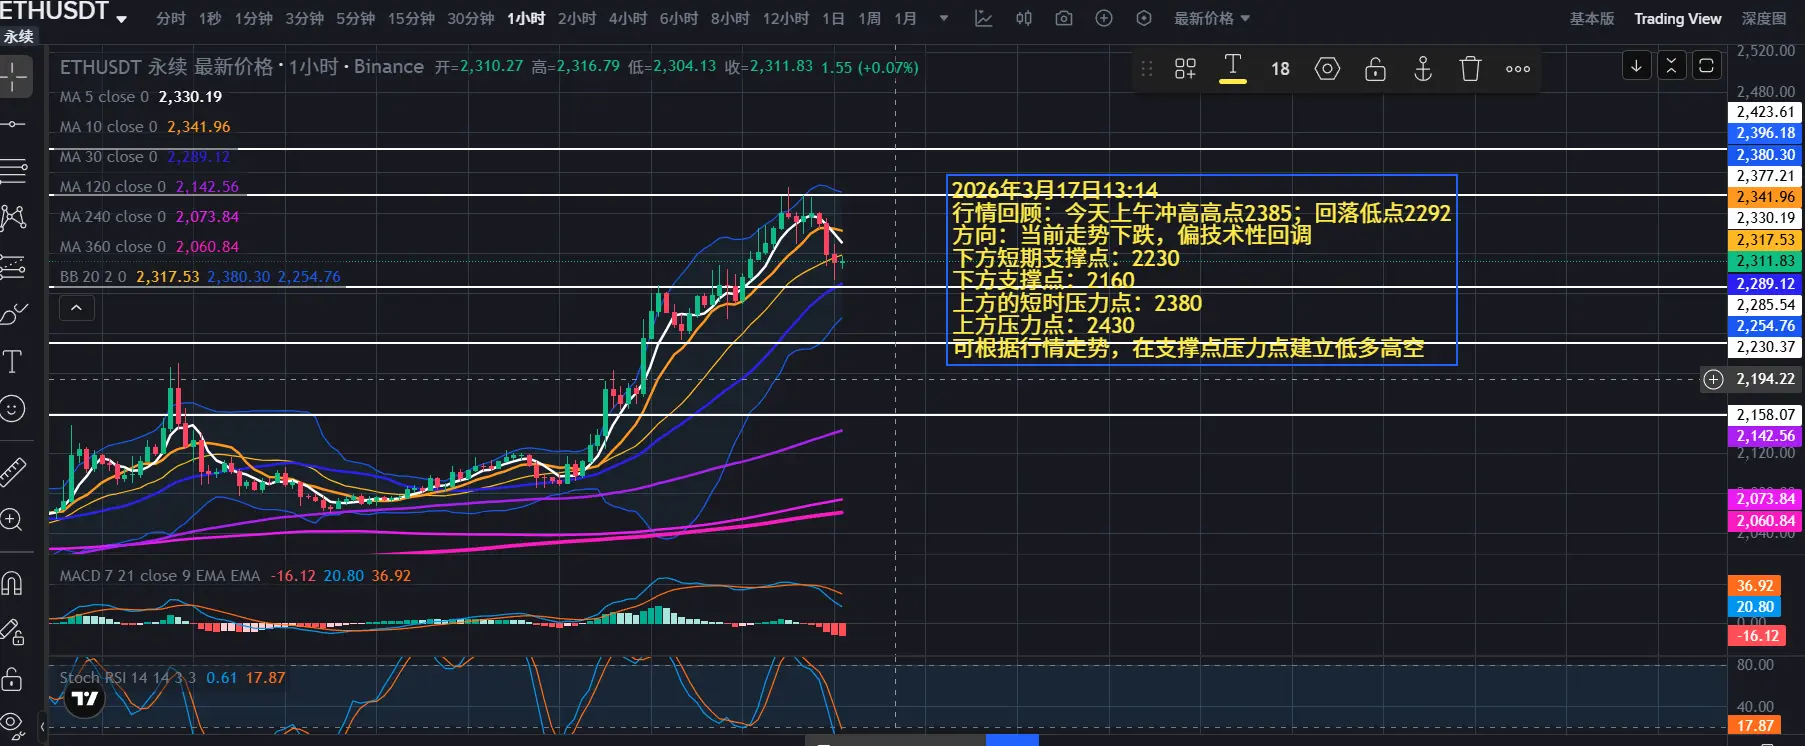The width and height of the screenshot is (1805, 746).
Task: Select the 15分钟 timeframe
Action: [x=410, y=19]
